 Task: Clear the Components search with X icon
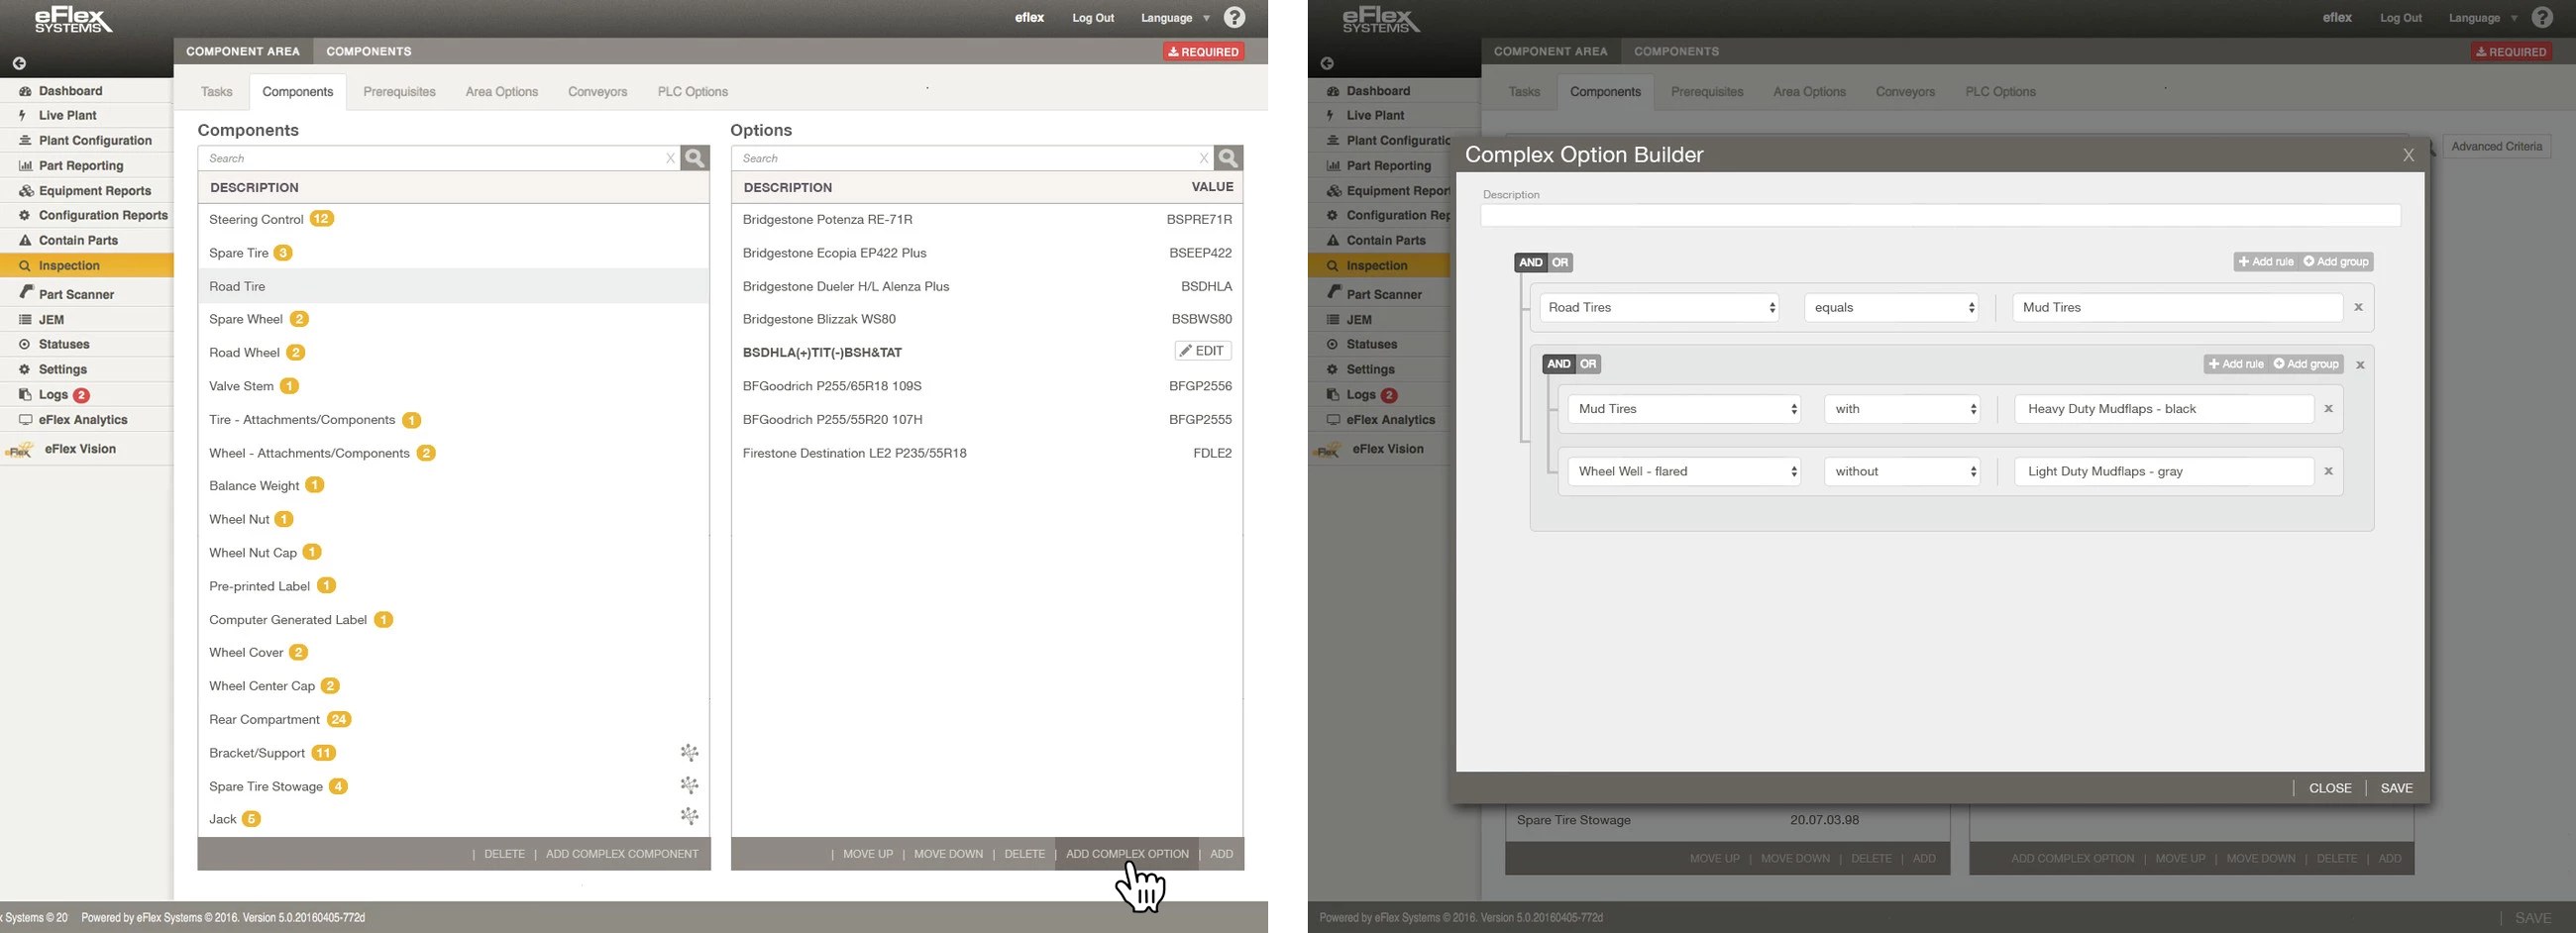[670, 158]
